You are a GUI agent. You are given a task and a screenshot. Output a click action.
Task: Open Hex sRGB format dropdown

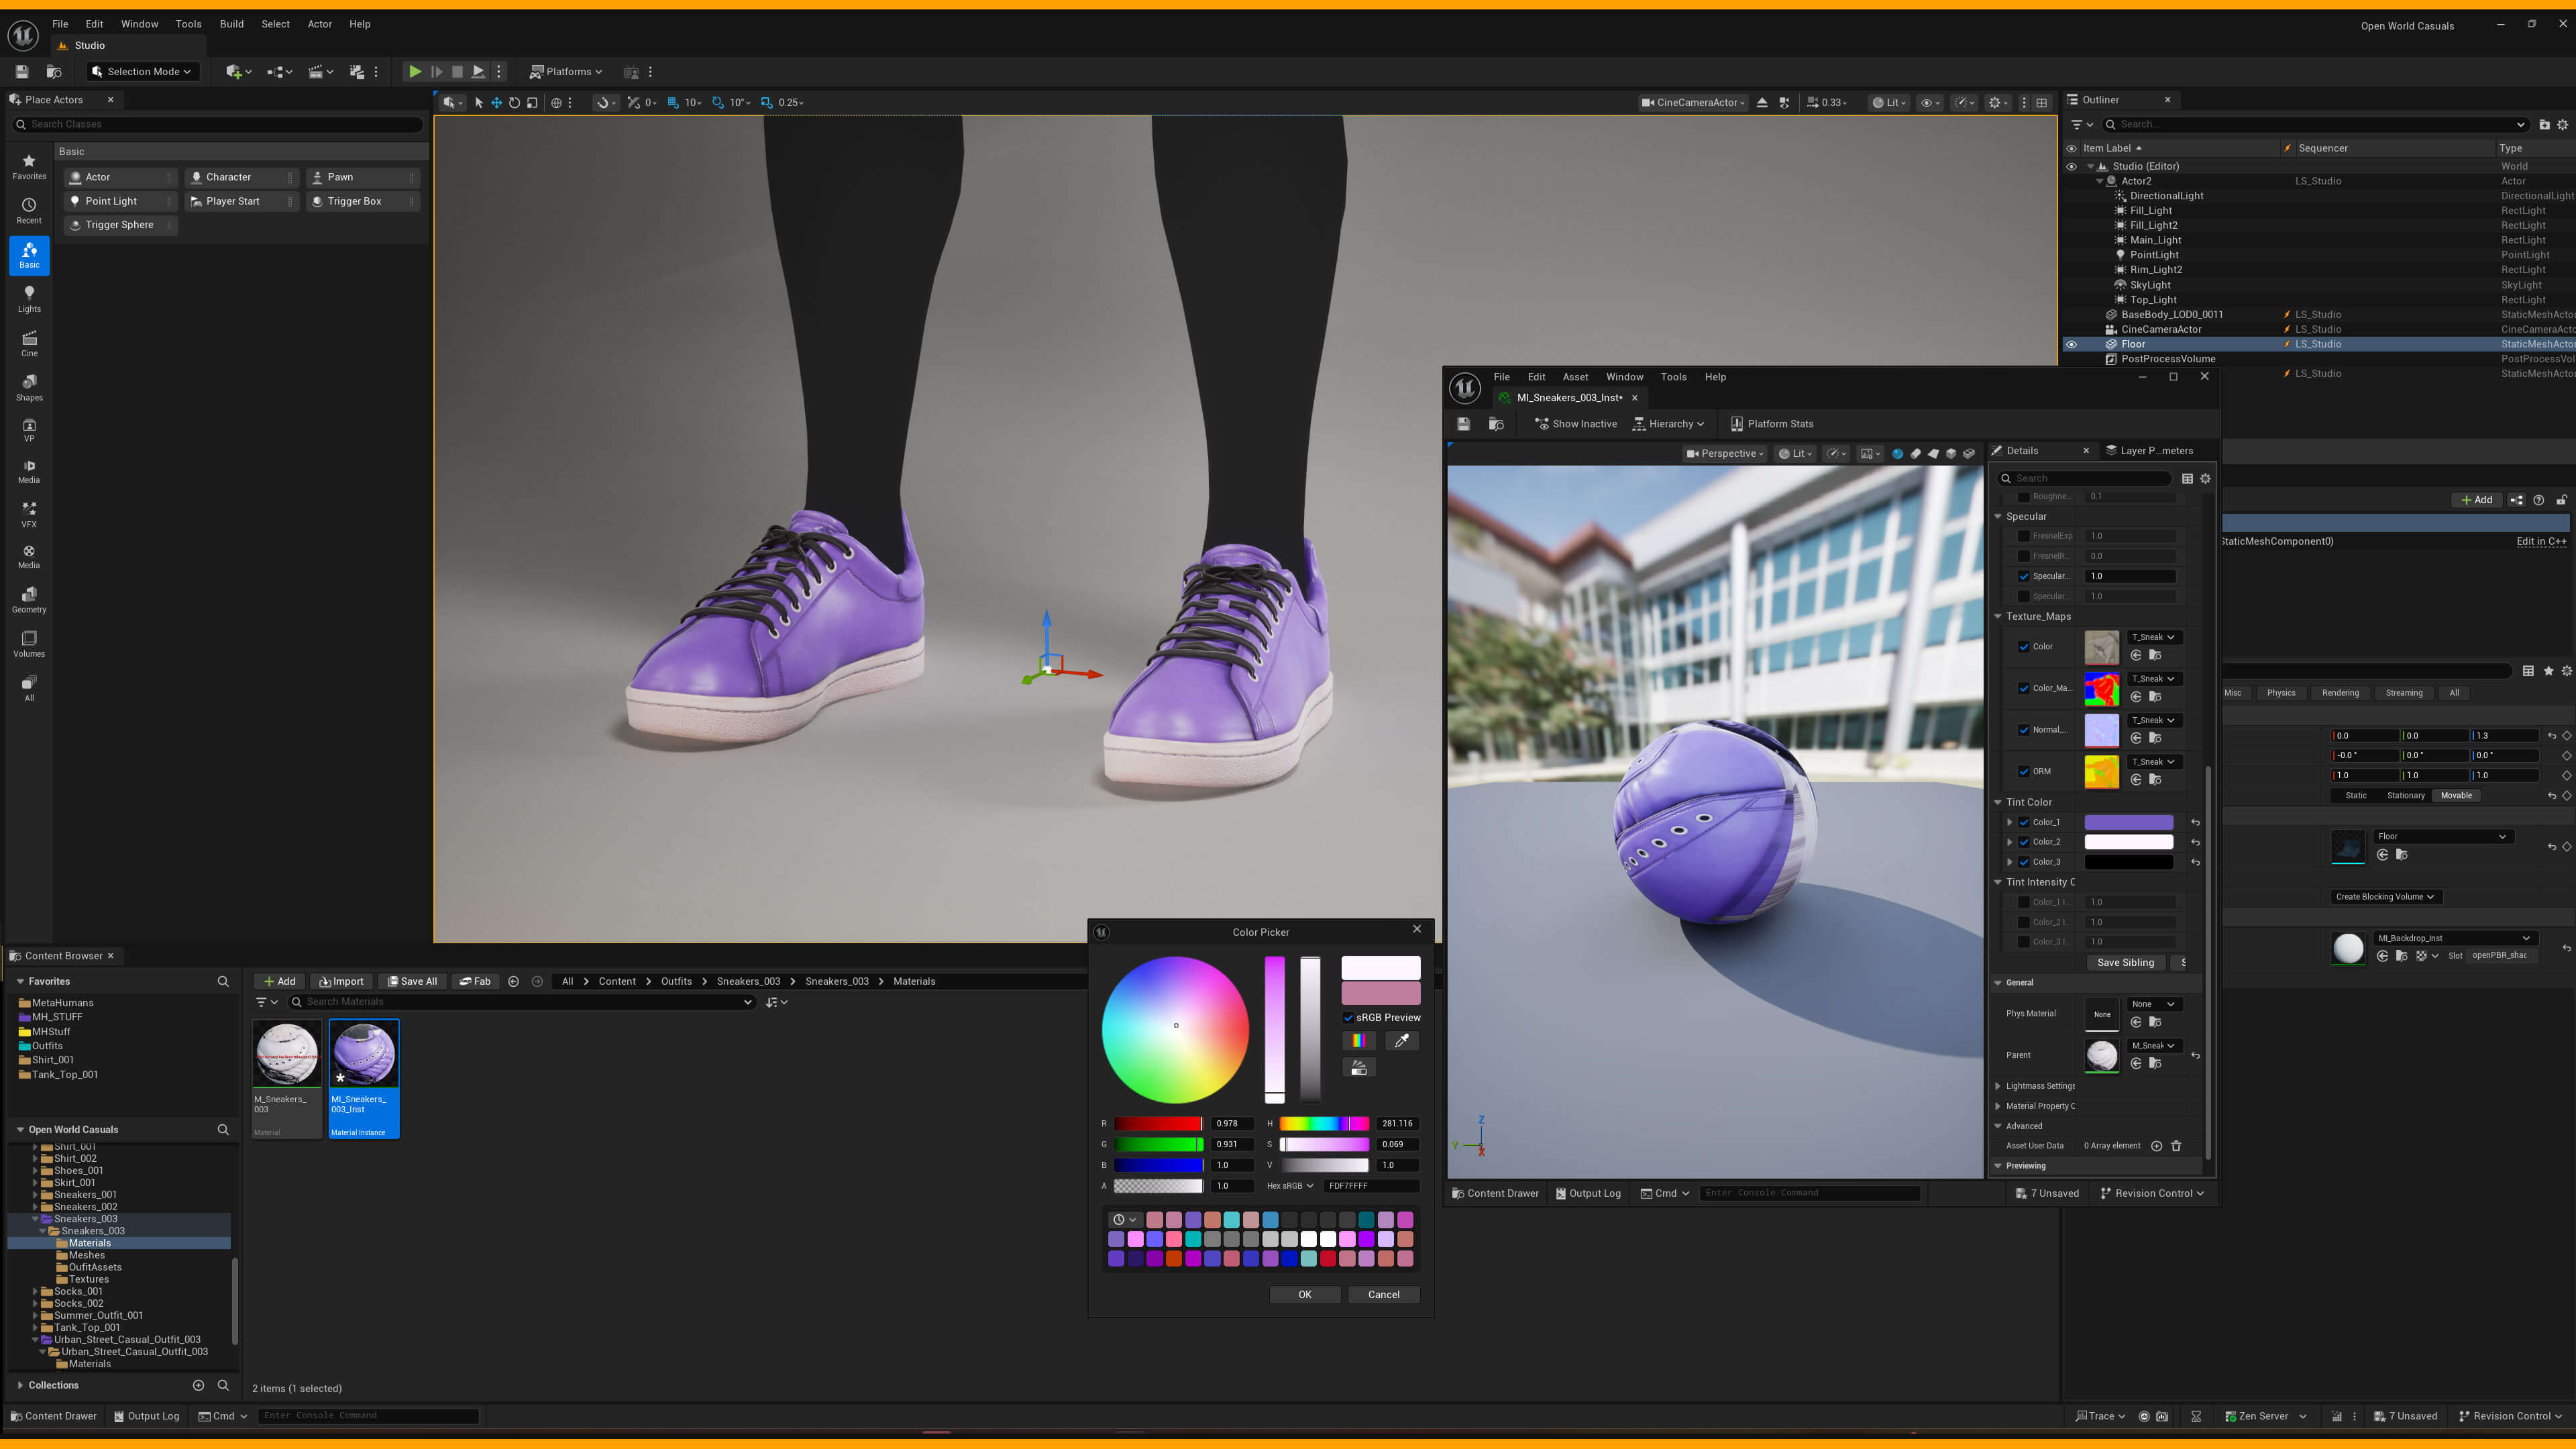[1290, 1186]
